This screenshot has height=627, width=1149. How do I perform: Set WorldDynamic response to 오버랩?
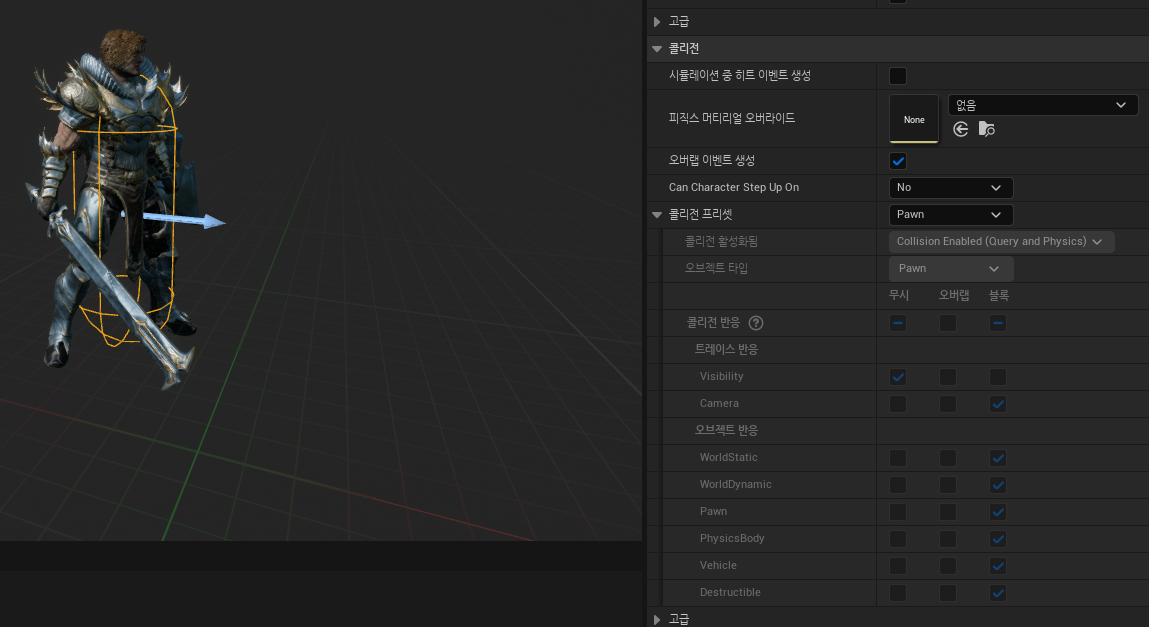[947, 485]
